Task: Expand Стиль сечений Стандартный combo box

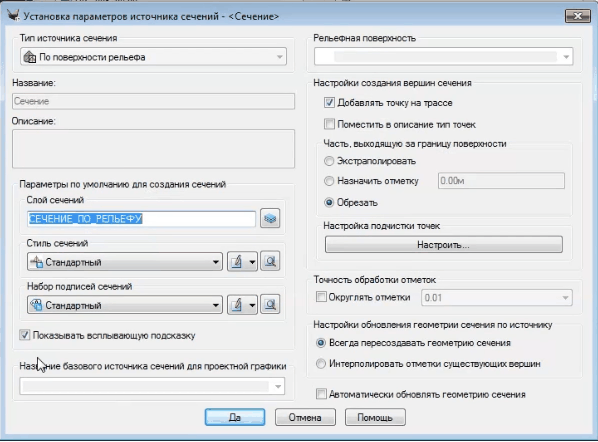Action: (x=125, y=262)
